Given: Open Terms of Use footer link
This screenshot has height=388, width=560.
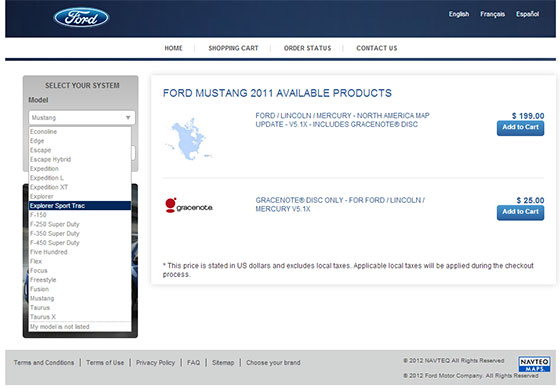Looking at the screenshot, I should click(x=105, y=363).
